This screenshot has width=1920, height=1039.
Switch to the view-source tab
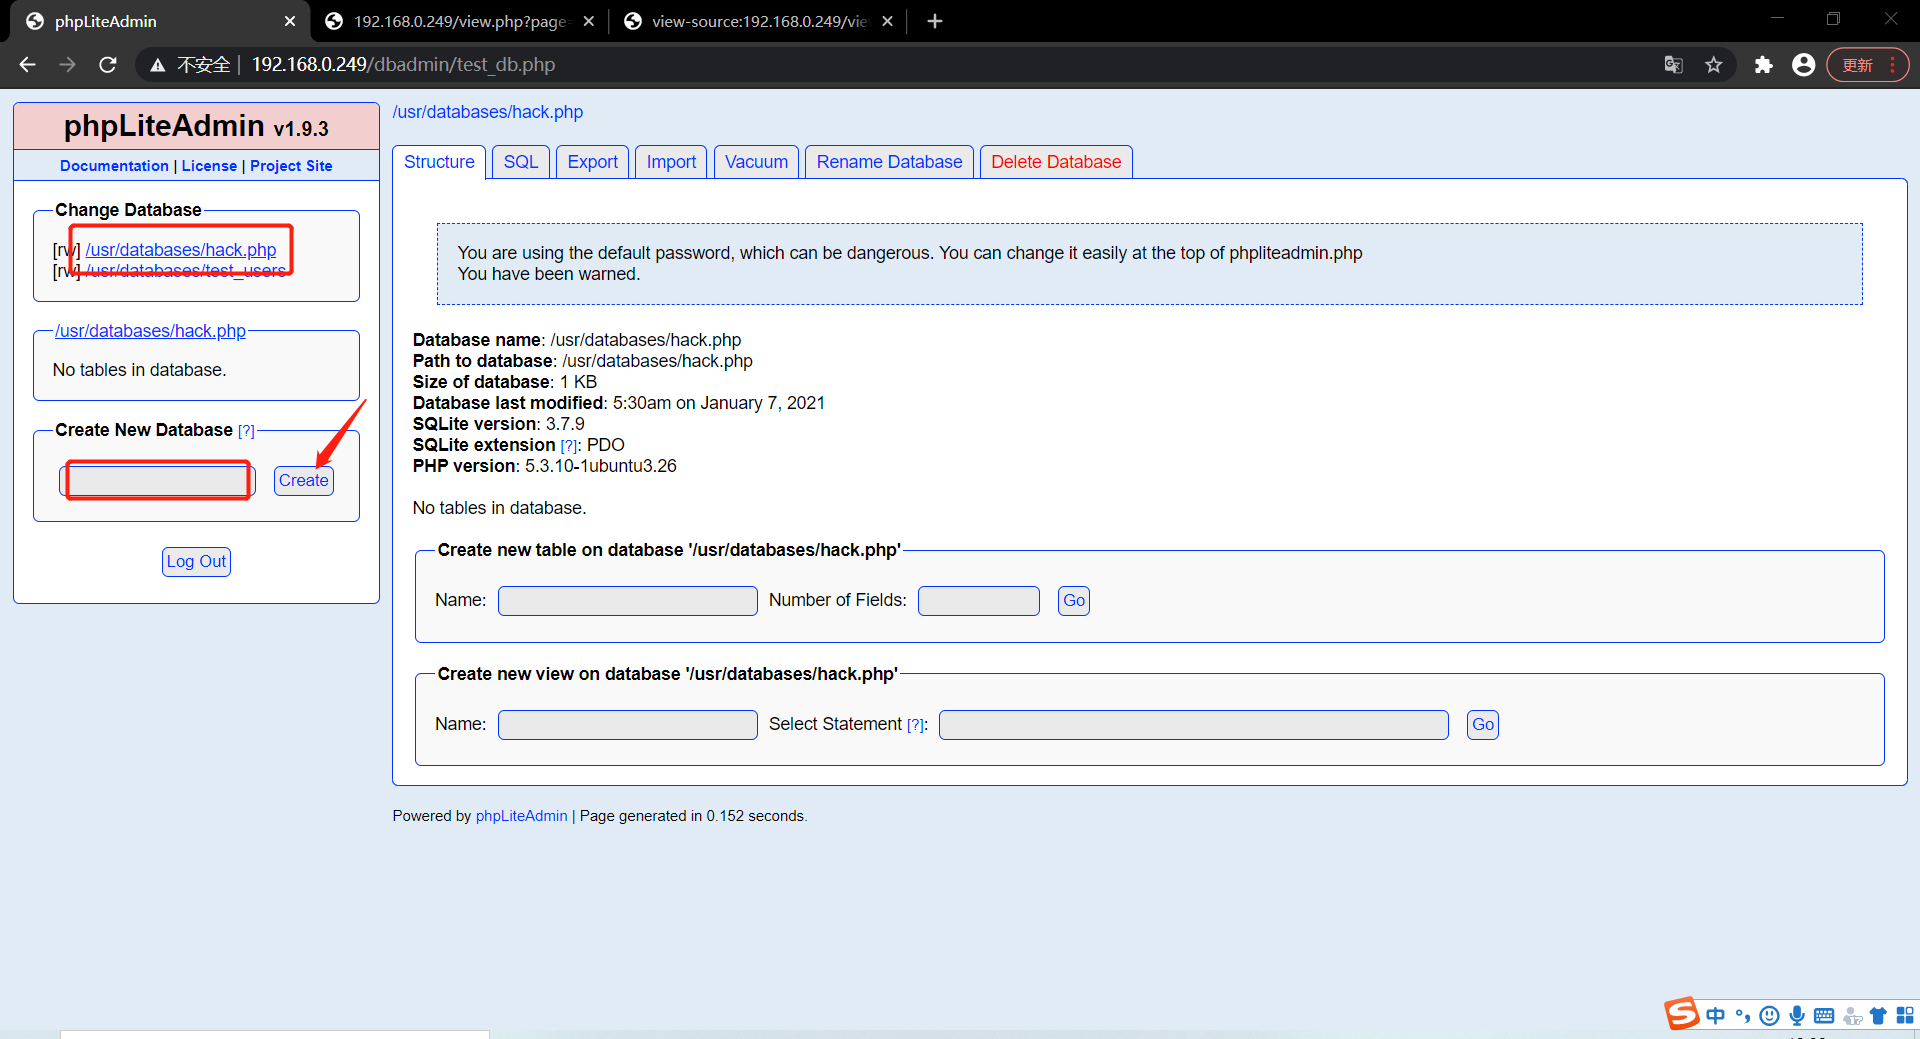point(758,21)
